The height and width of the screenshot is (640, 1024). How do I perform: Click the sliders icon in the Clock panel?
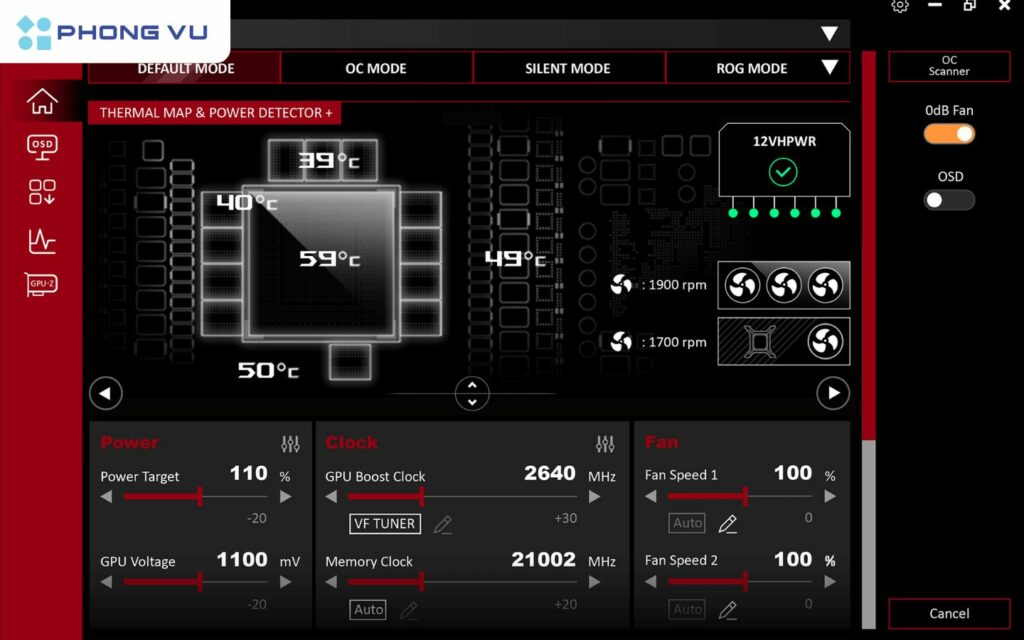[605, 442]
